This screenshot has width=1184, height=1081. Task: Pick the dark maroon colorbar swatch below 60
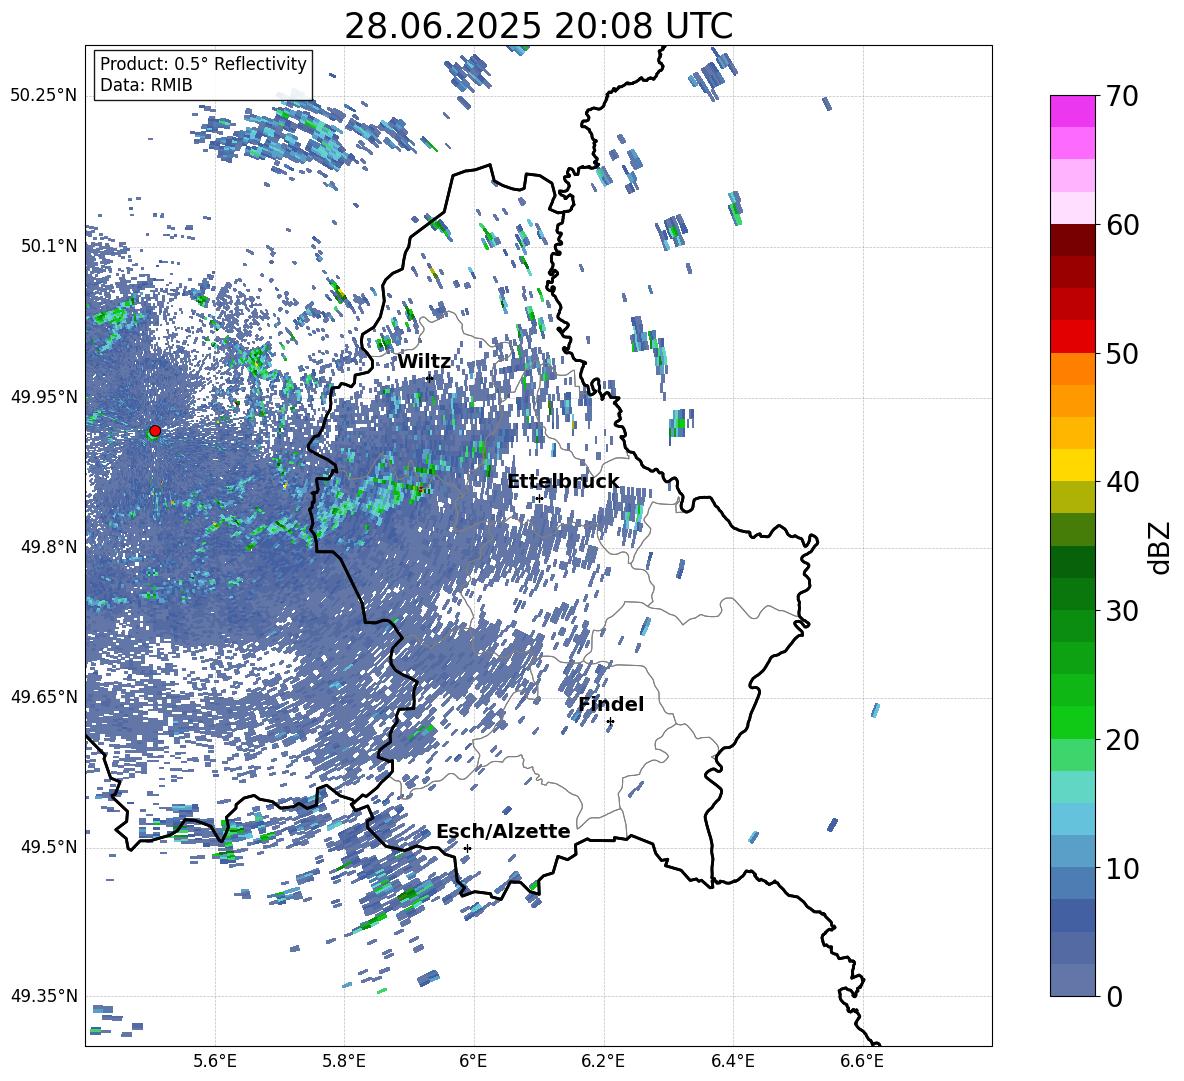[1073, 240]
